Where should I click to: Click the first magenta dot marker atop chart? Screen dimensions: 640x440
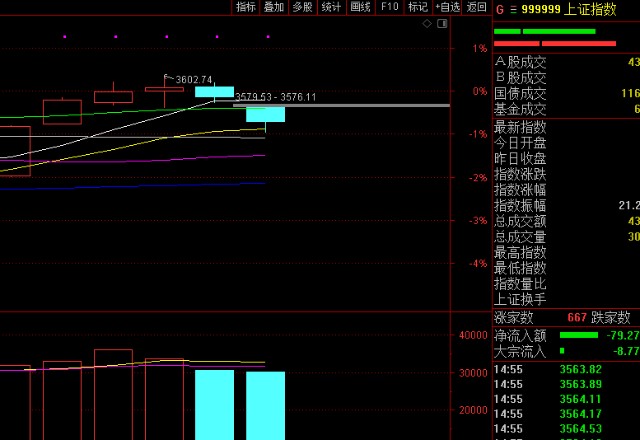click(65, 37)
